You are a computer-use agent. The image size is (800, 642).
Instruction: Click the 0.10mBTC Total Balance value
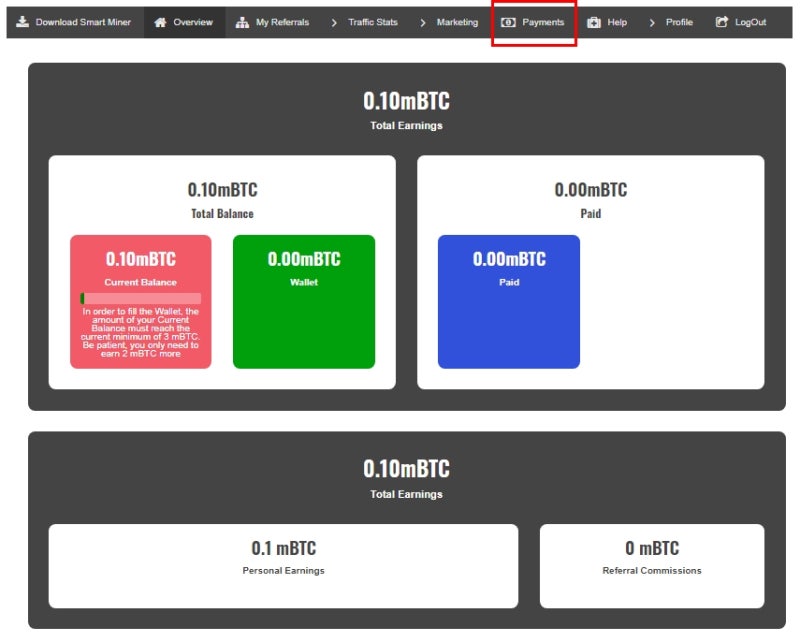(222, 190)
